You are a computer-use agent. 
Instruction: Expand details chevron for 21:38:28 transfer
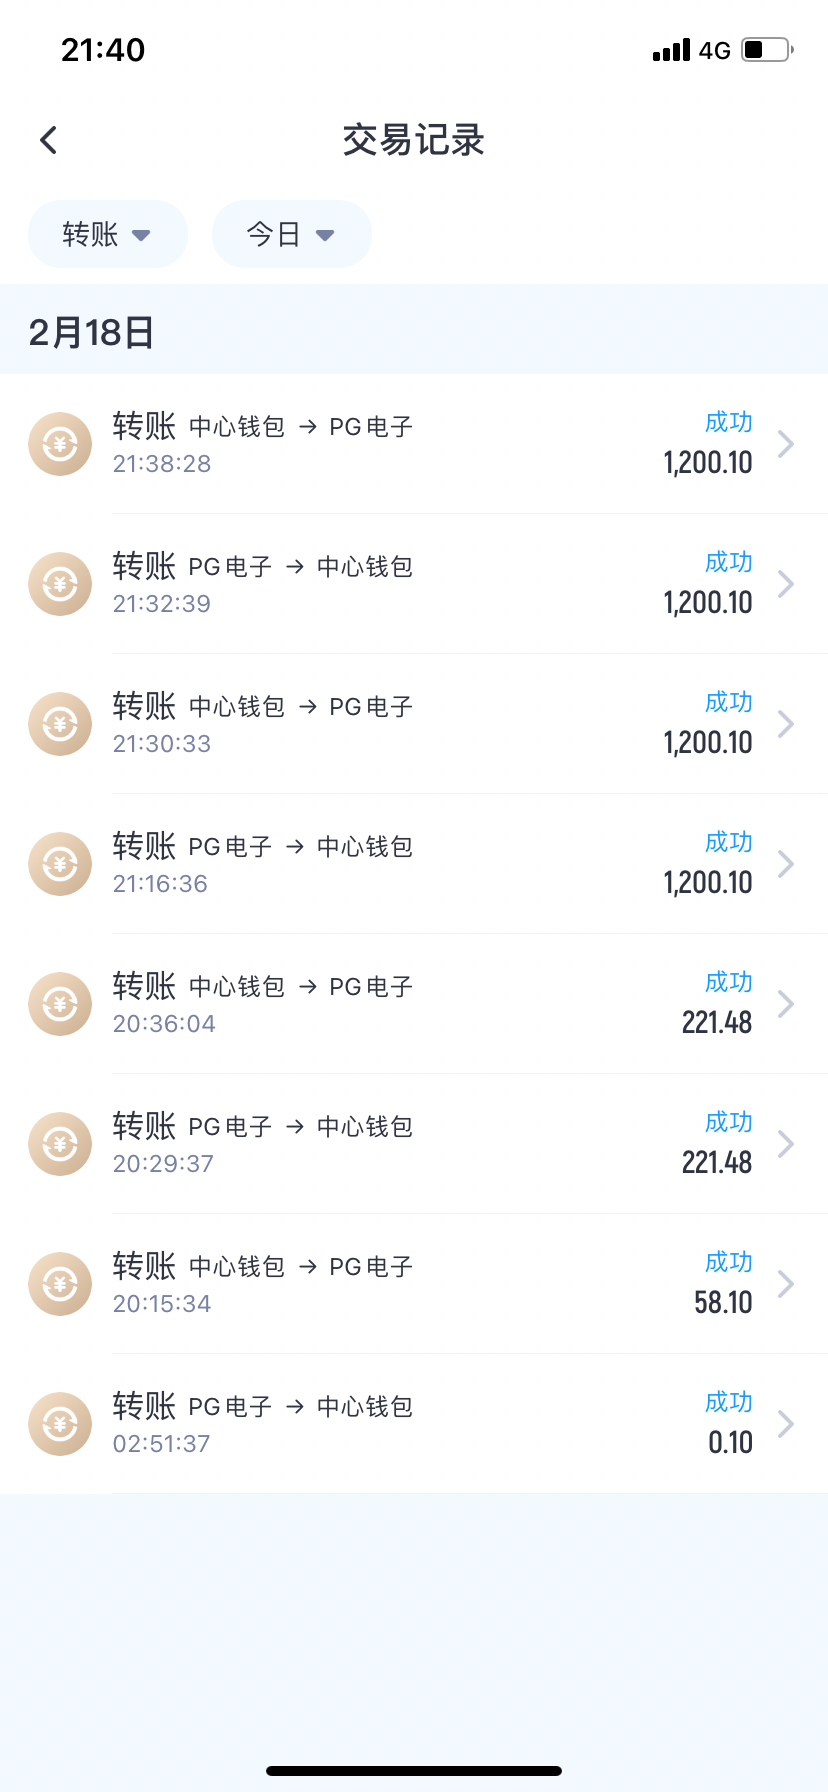tap(786, 444)
